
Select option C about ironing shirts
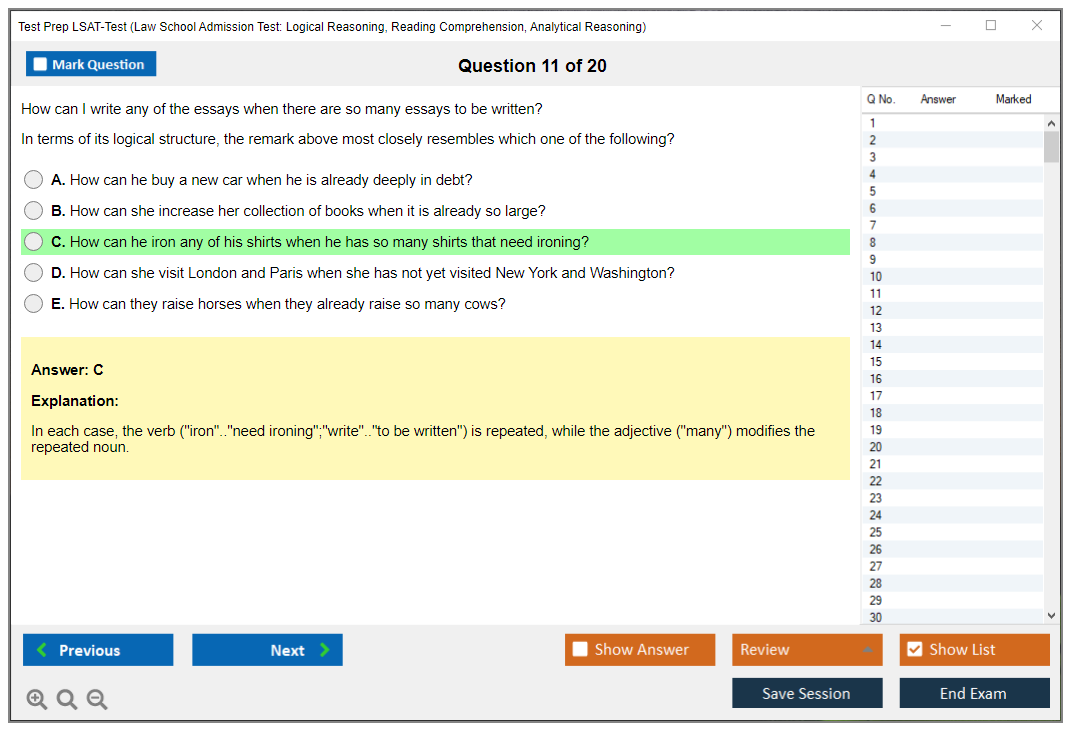pos(34,242)
